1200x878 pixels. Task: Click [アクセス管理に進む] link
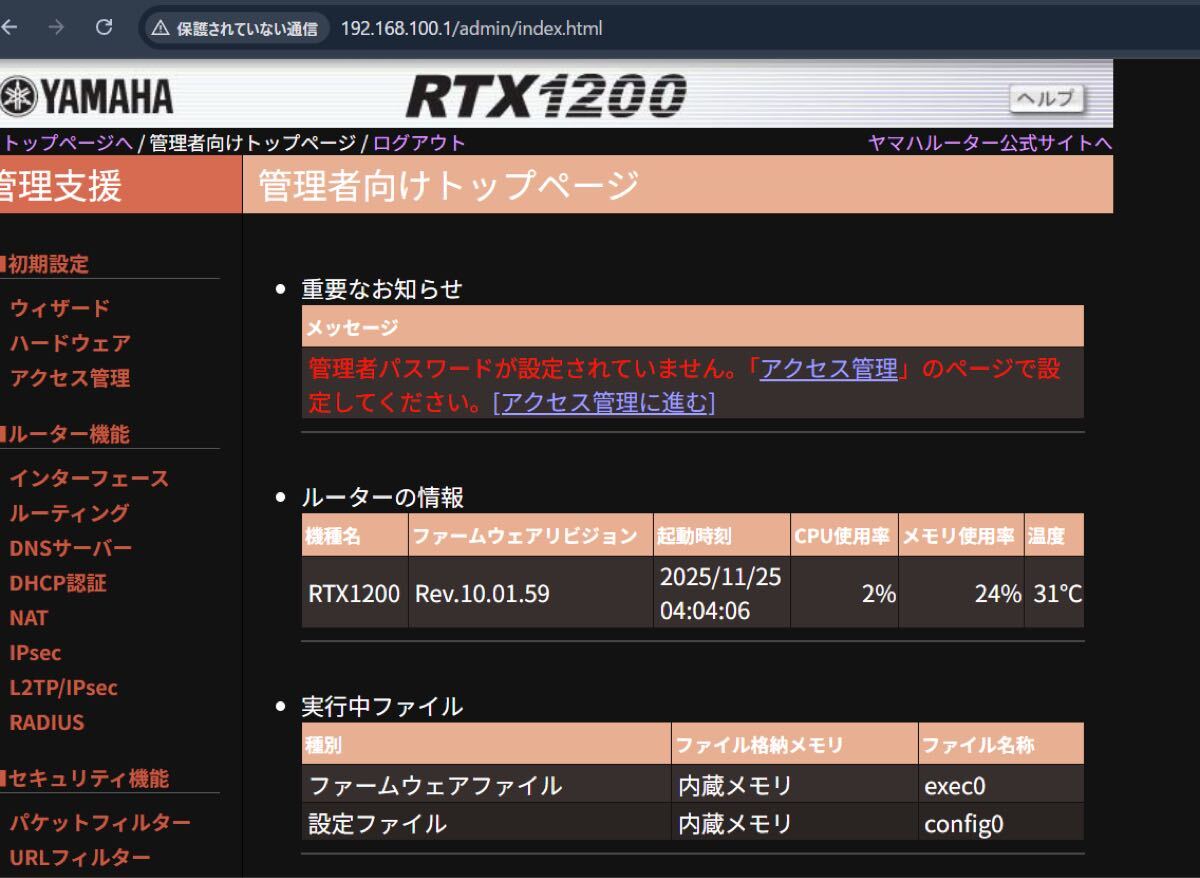[604, 403]
